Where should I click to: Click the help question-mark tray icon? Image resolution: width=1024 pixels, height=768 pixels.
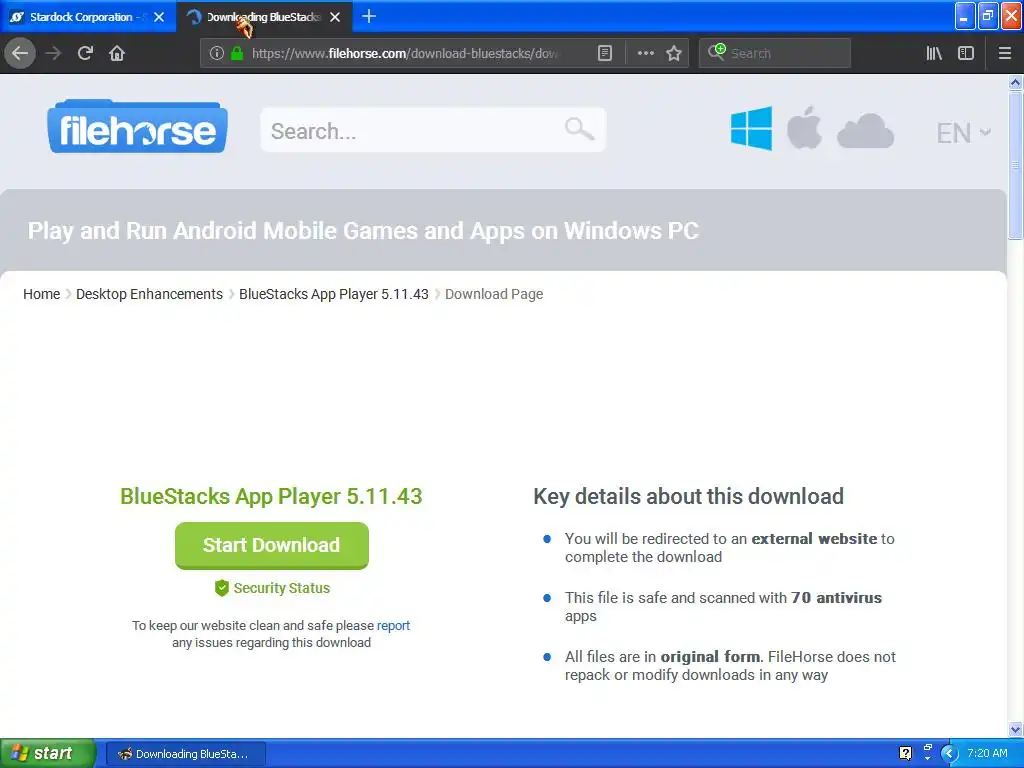(905, 753)
